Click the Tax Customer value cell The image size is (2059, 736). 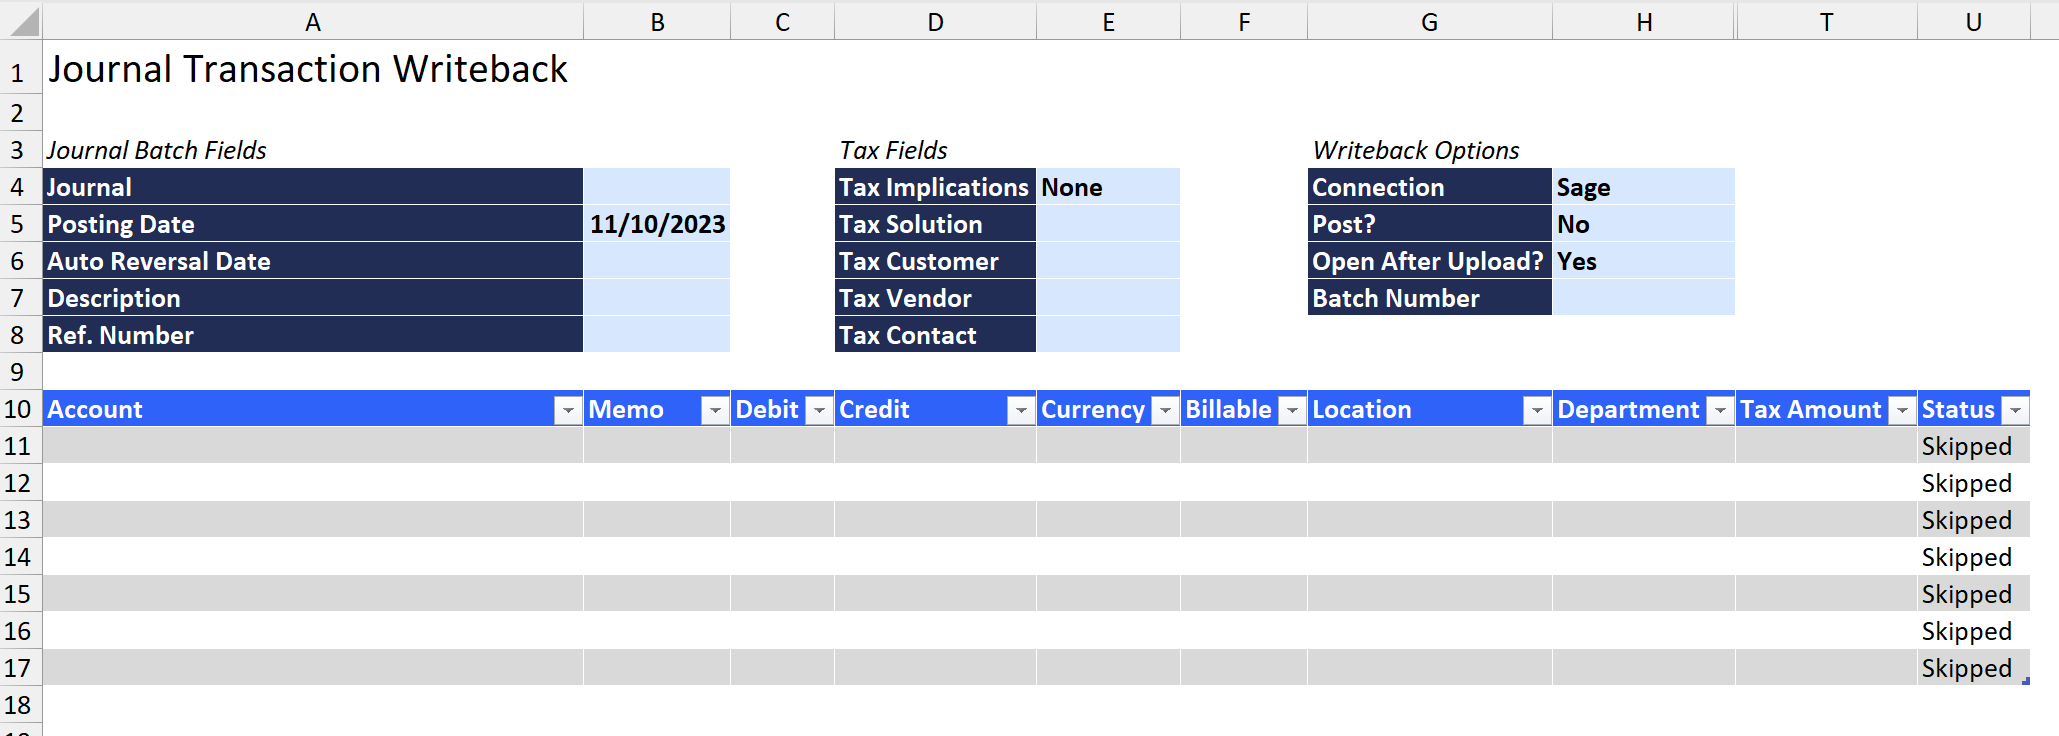(1108, 261)
